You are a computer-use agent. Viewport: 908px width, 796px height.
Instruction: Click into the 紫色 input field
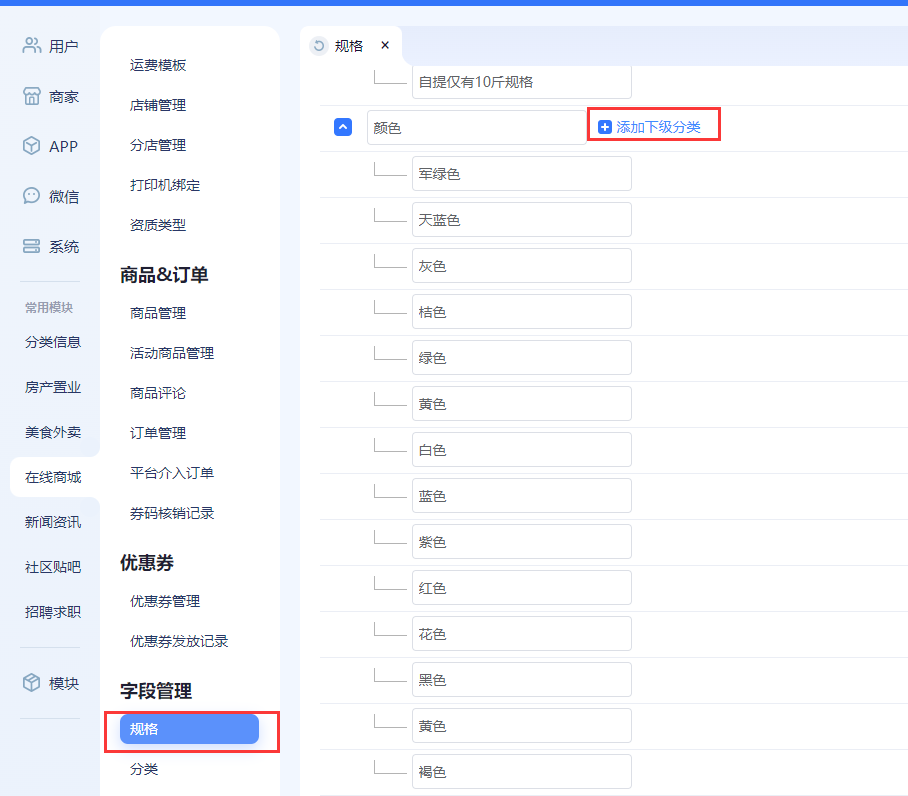(x=522, y=542)
